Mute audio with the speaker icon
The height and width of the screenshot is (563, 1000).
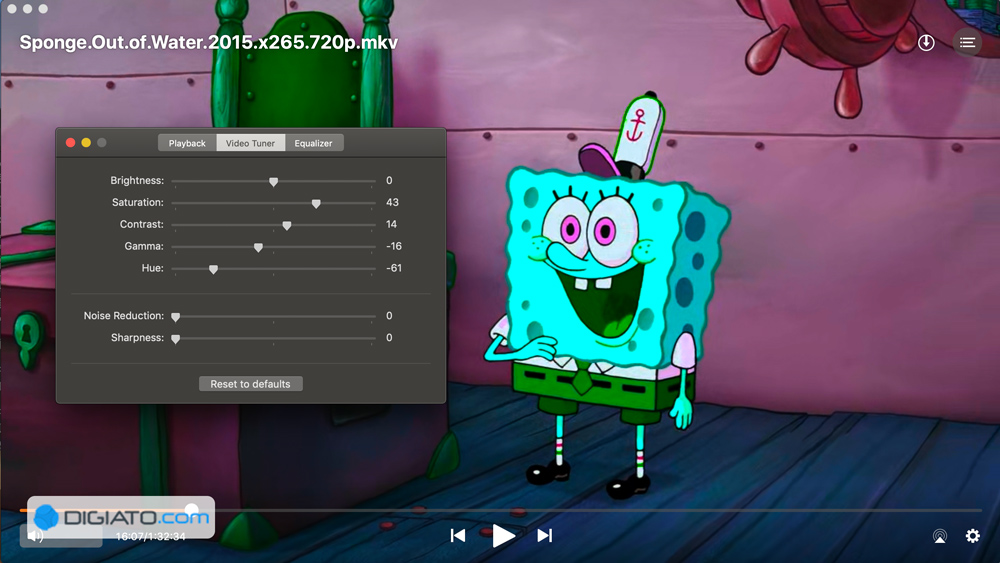click(x=36, y=536)
